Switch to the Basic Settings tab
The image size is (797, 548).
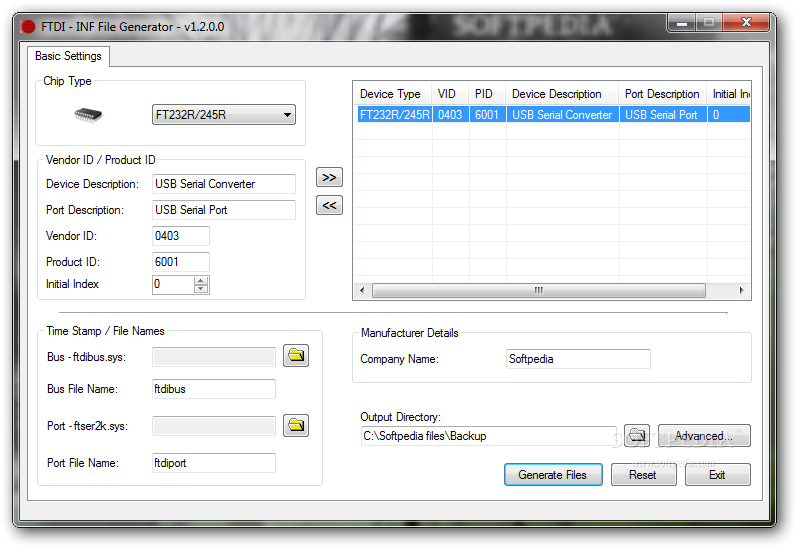pyautogui.click(x=69, y=56)
